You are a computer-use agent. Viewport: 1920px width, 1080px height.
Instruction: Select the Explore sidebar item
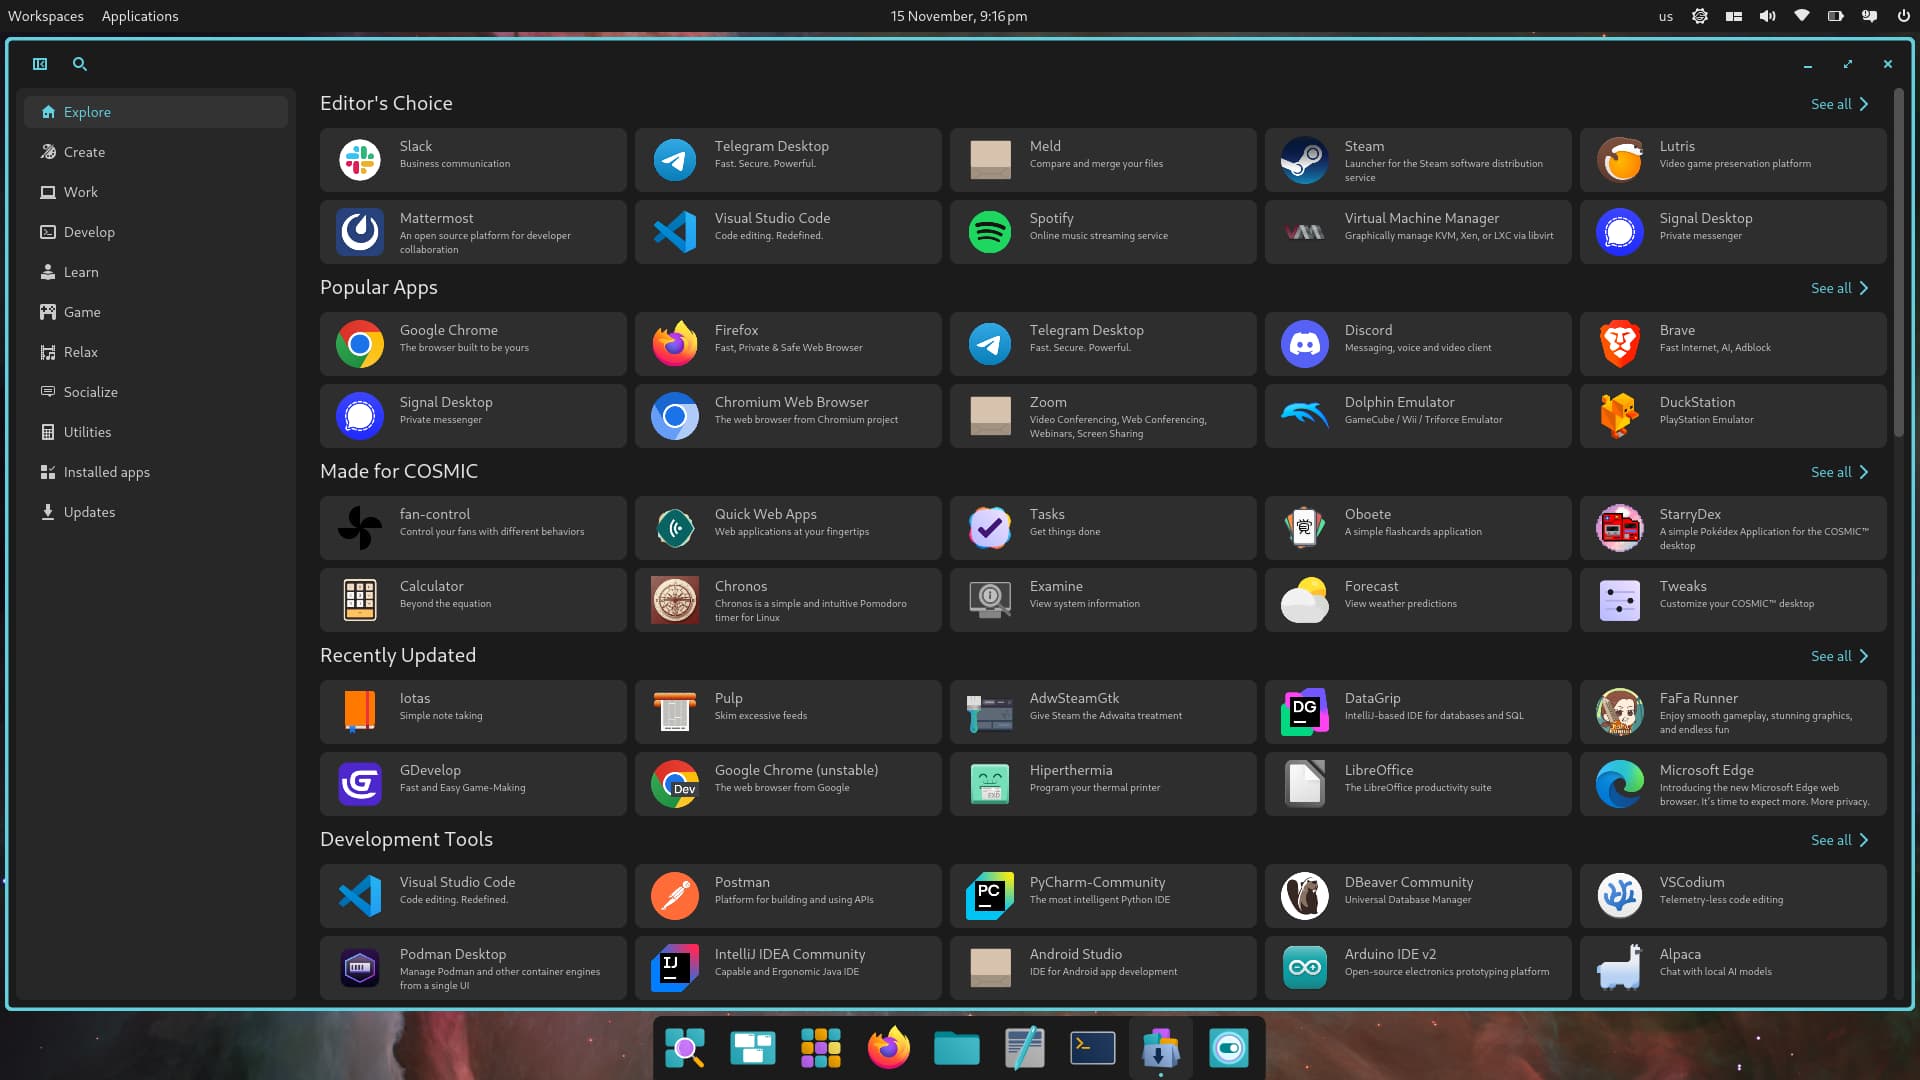(156, 112)
